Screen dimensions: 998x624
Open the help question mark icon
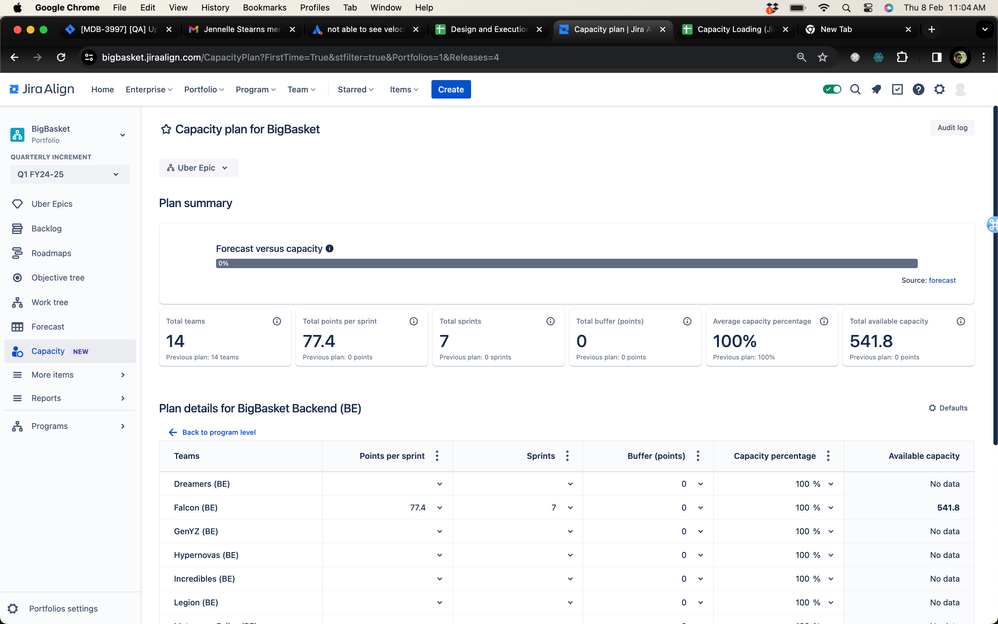918,89
